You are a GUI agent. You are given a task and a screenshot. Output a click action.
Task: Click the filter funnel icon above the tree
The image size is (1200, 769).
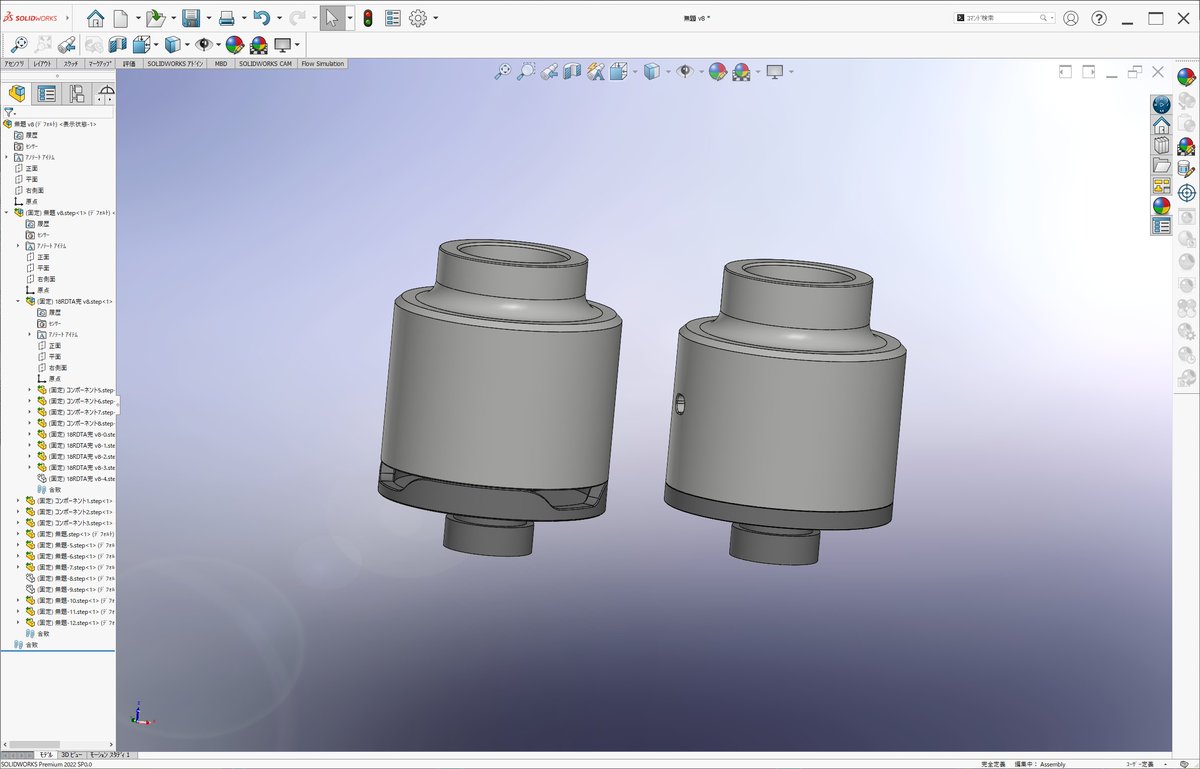(9, 113)
